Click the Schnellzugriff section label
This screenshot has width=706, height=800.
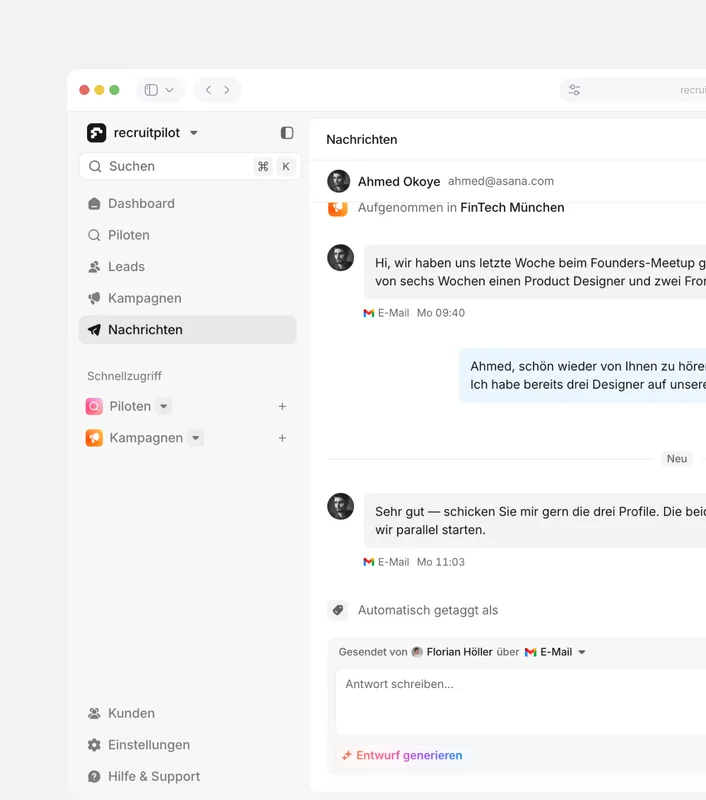pyautogui.click(x=124, y=377)
